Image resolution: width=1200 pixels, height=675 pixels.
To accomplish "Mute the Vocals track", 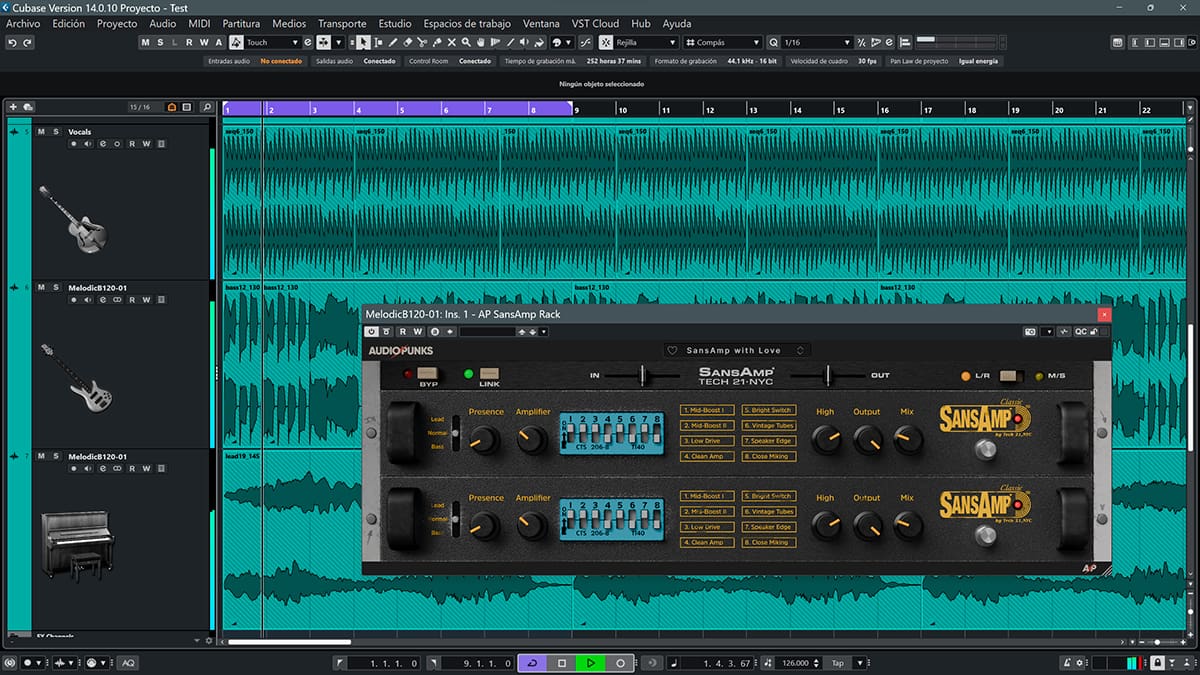I will coord(41,132).
